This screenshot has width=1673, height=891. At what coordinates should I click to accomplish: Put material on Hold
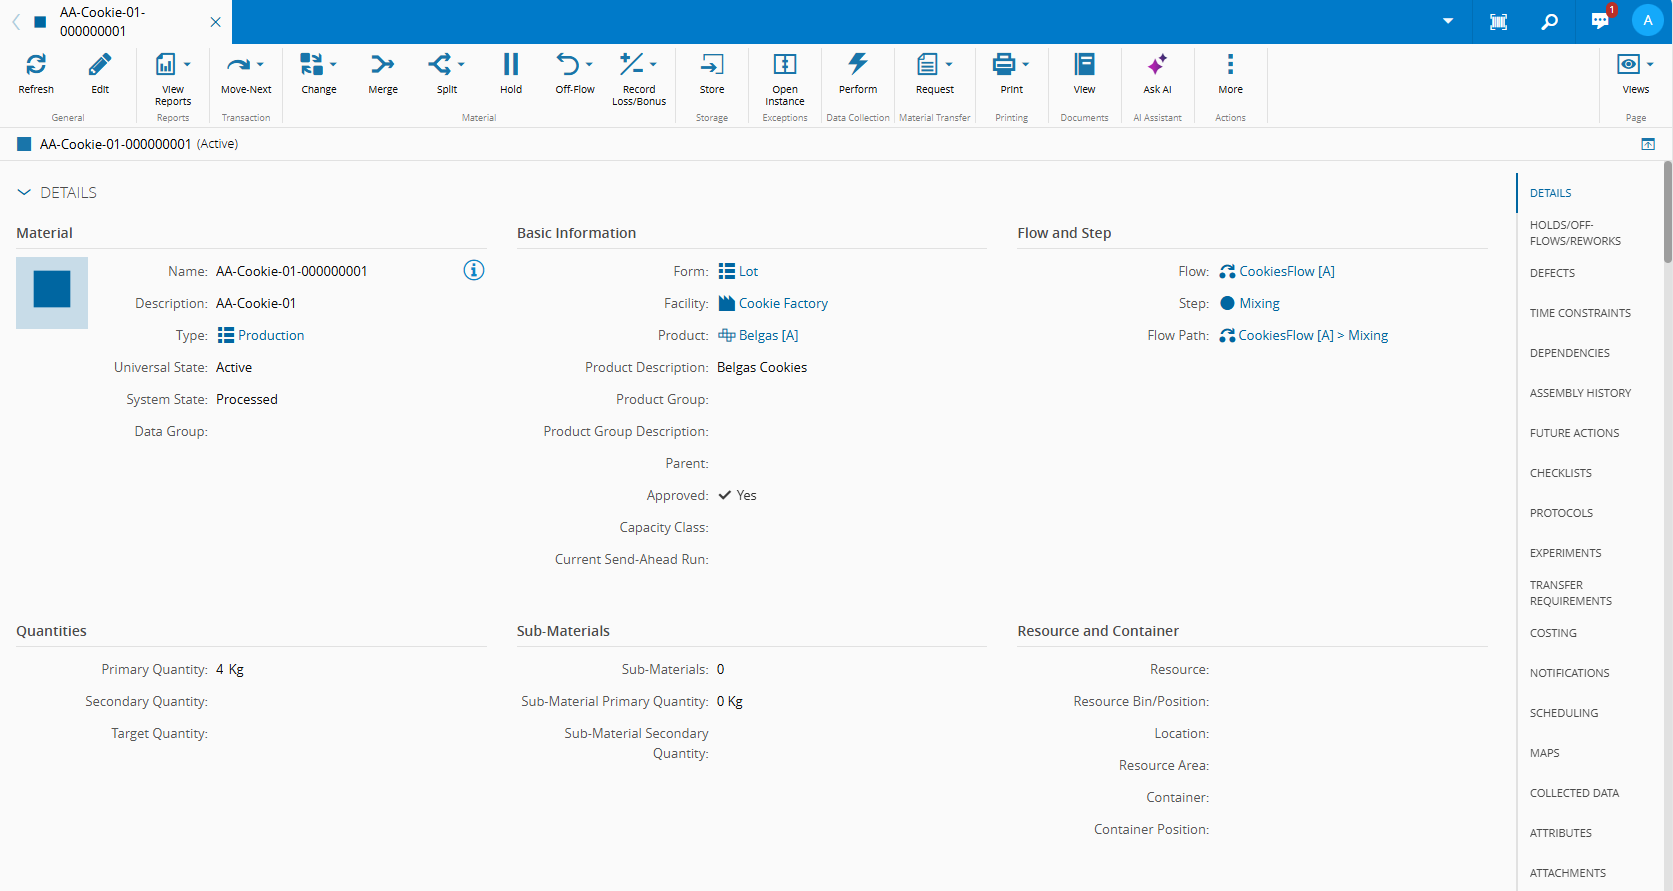point(510,65)
